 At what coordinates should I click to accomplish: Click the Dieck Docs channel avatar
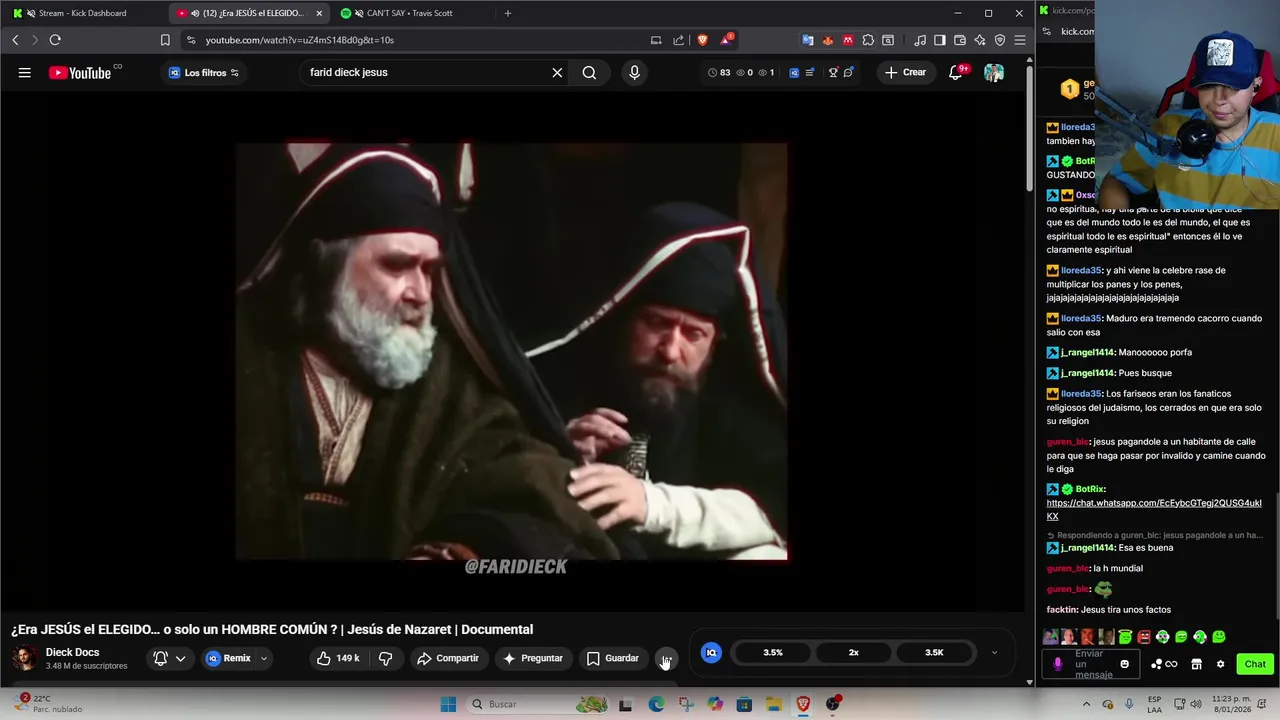click(25, 658)
